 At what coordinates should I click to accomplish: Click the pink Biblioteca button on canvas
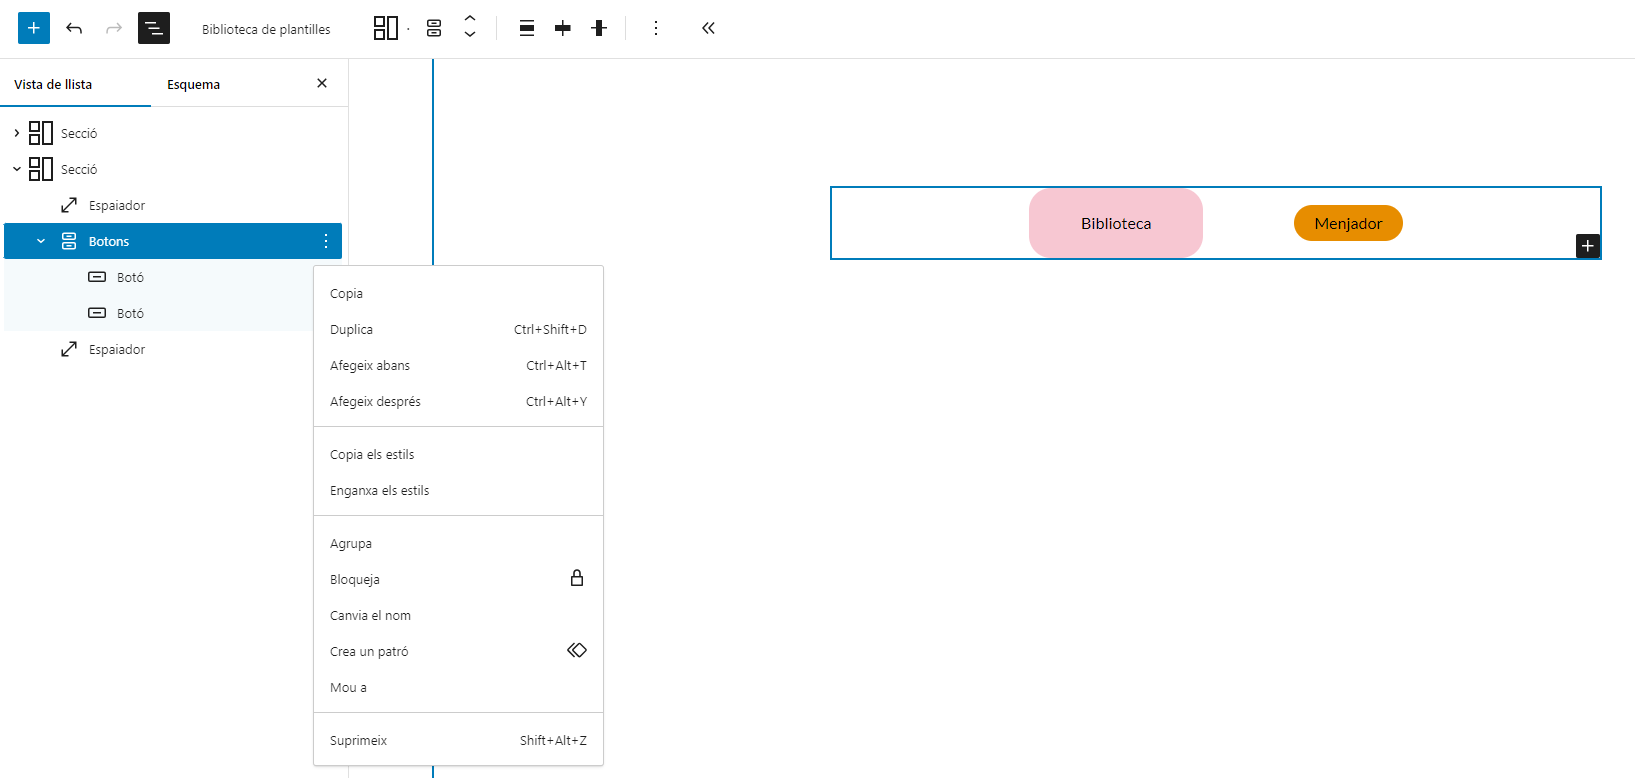(1115, 223)
